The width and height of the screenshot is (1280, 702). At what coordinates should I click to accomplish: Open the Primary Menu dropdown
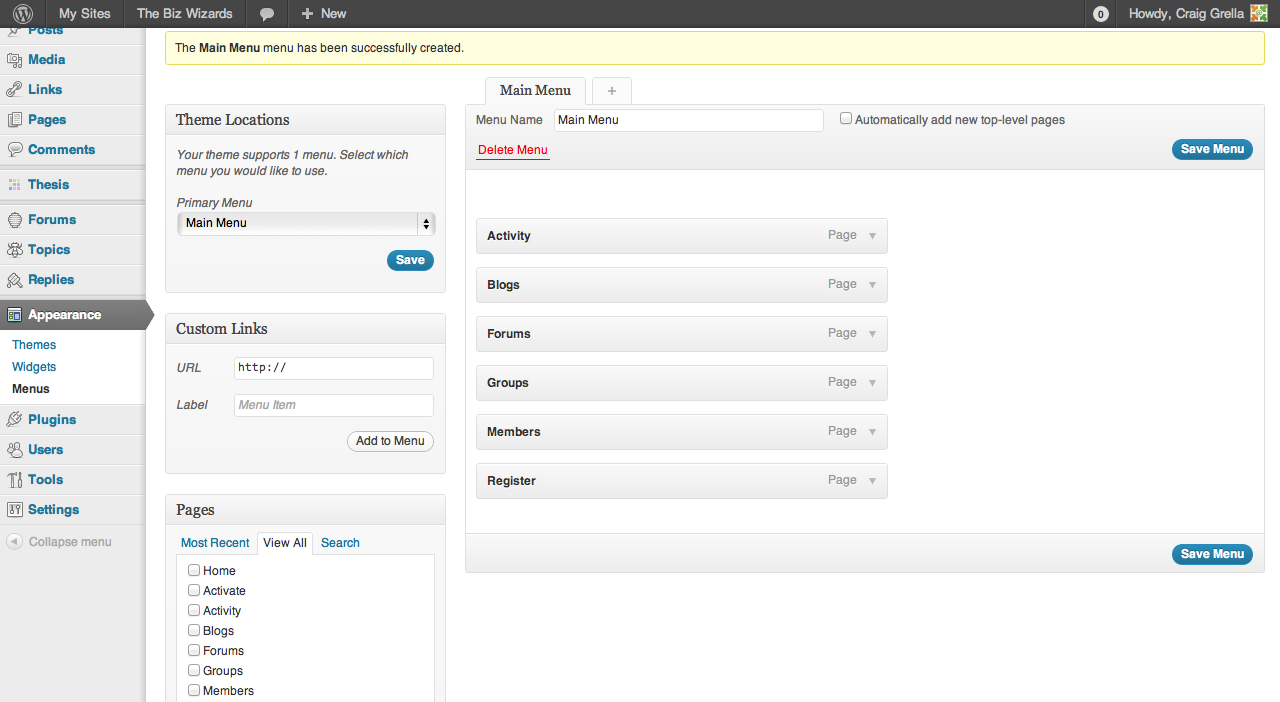click(306, 223)
